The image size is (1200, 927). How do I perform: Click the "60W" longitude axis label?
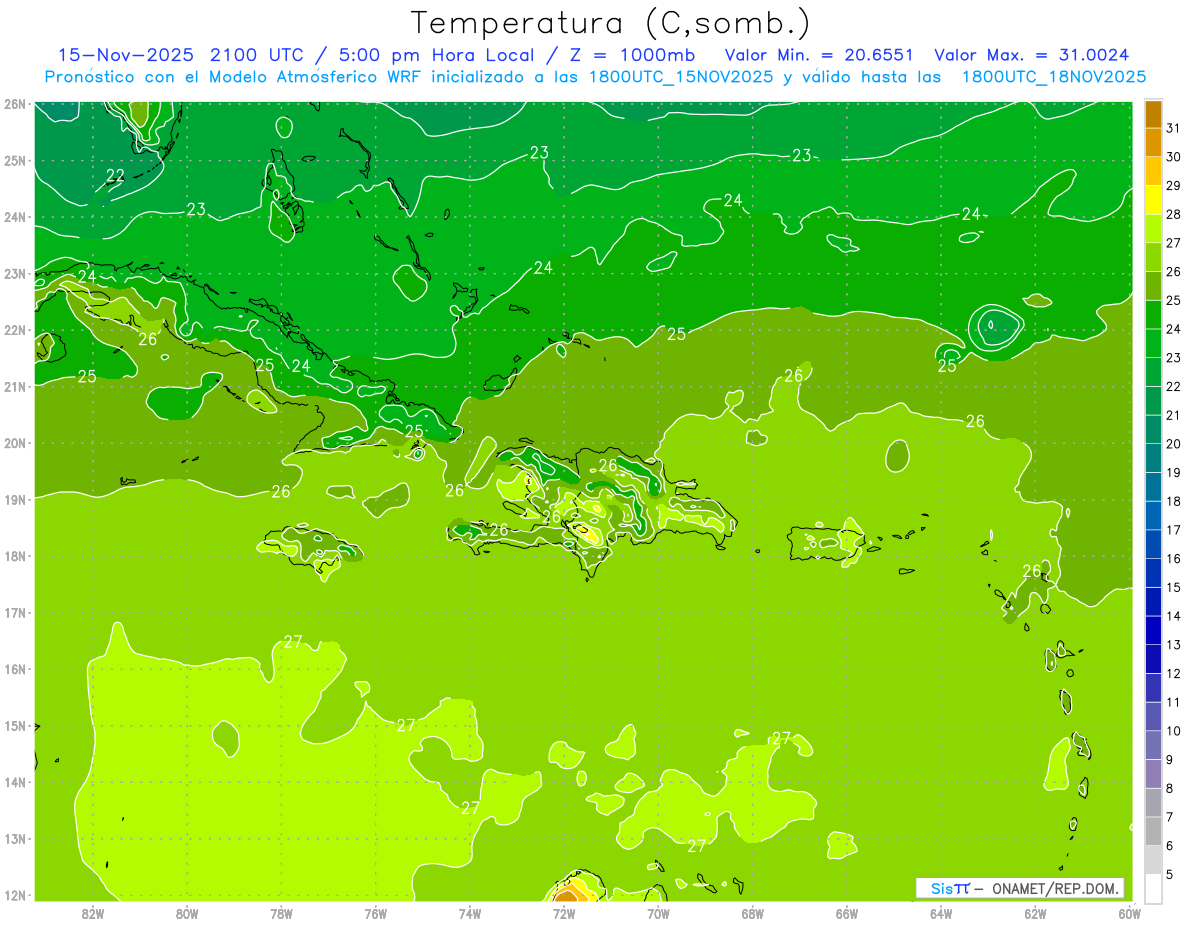point(1130,913)
